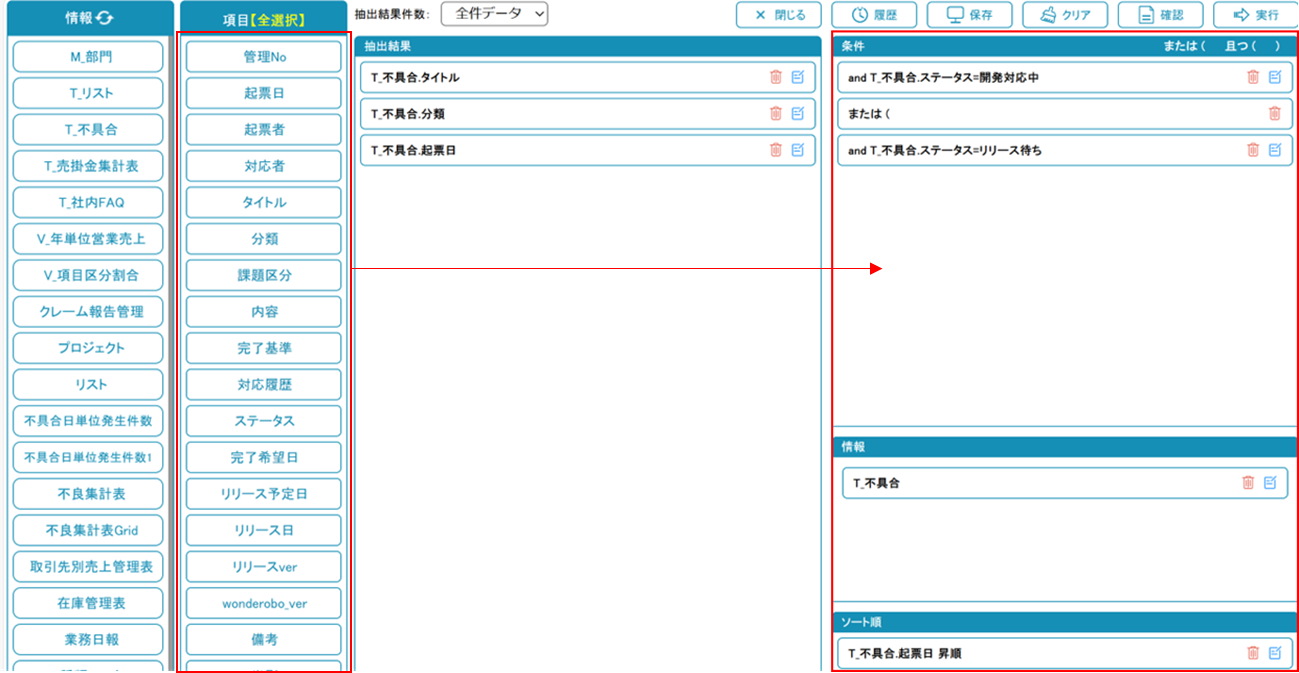This screenshot has width=1299, height=673.
Task: Select the T_不具合 table in 情報 list
Action: [x=88, y=129]
